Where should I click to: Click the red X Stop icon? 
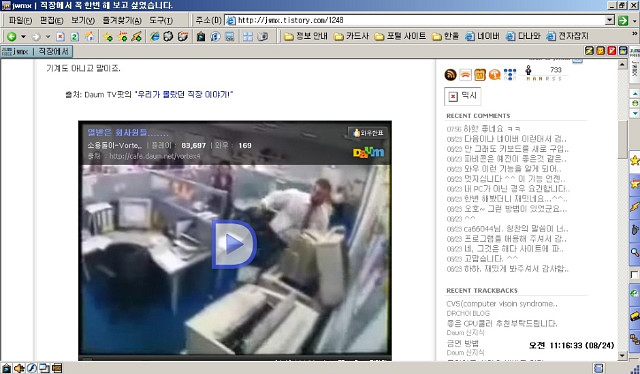[x=60, y=36]
